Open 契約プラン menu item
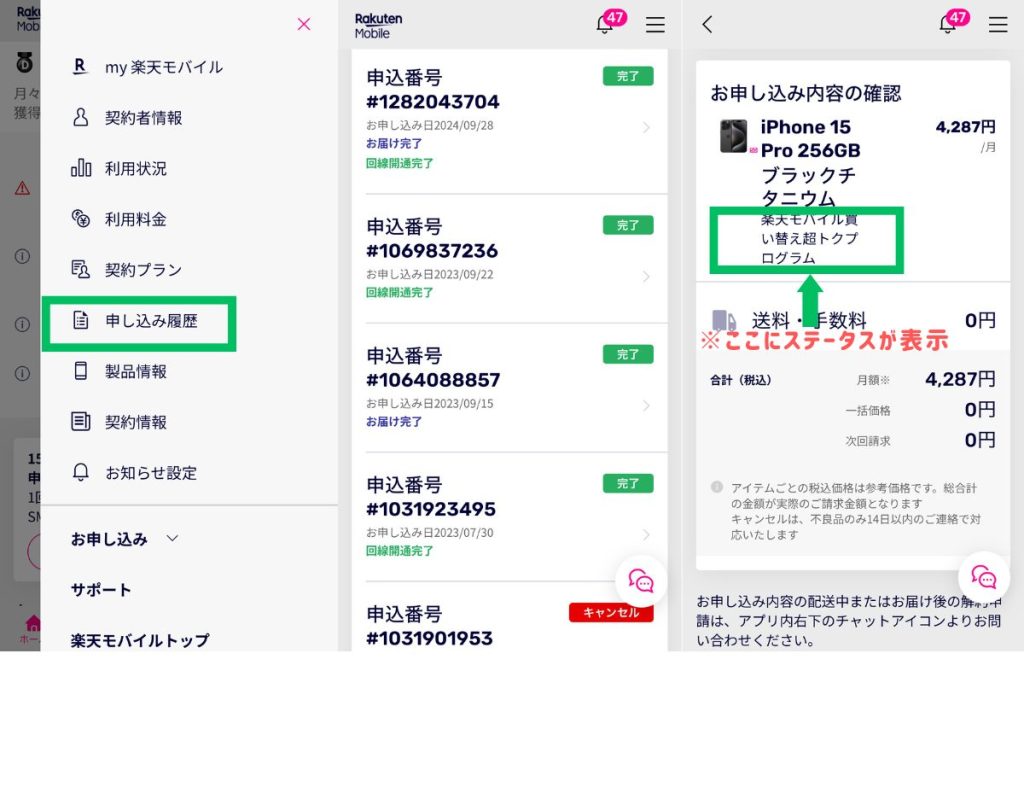This screenshot has height=811, width=1024. (143, 270)
